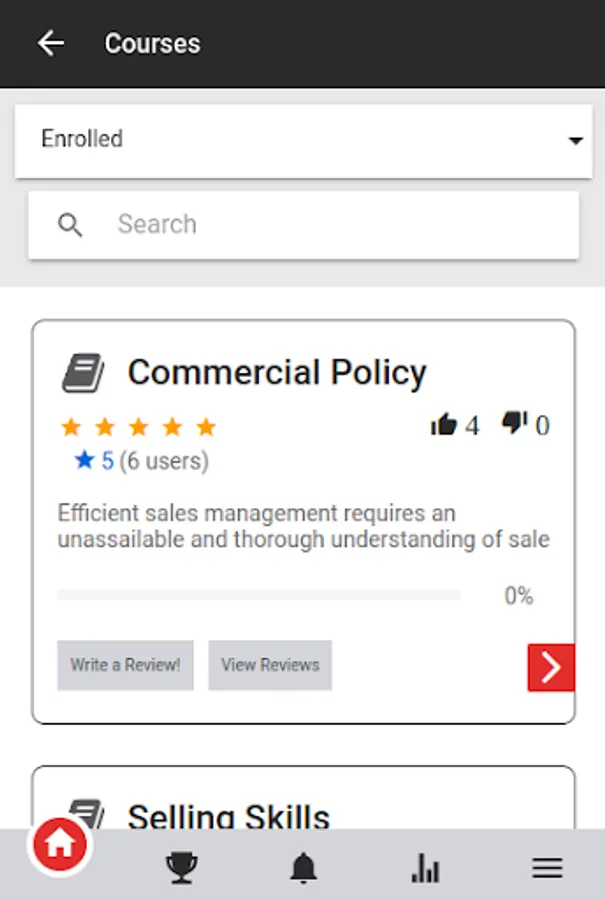Image resolution: width=605 pixels, height=900 pixels.
Task: Tap the back arrow in the header
Action: (50, 43)
